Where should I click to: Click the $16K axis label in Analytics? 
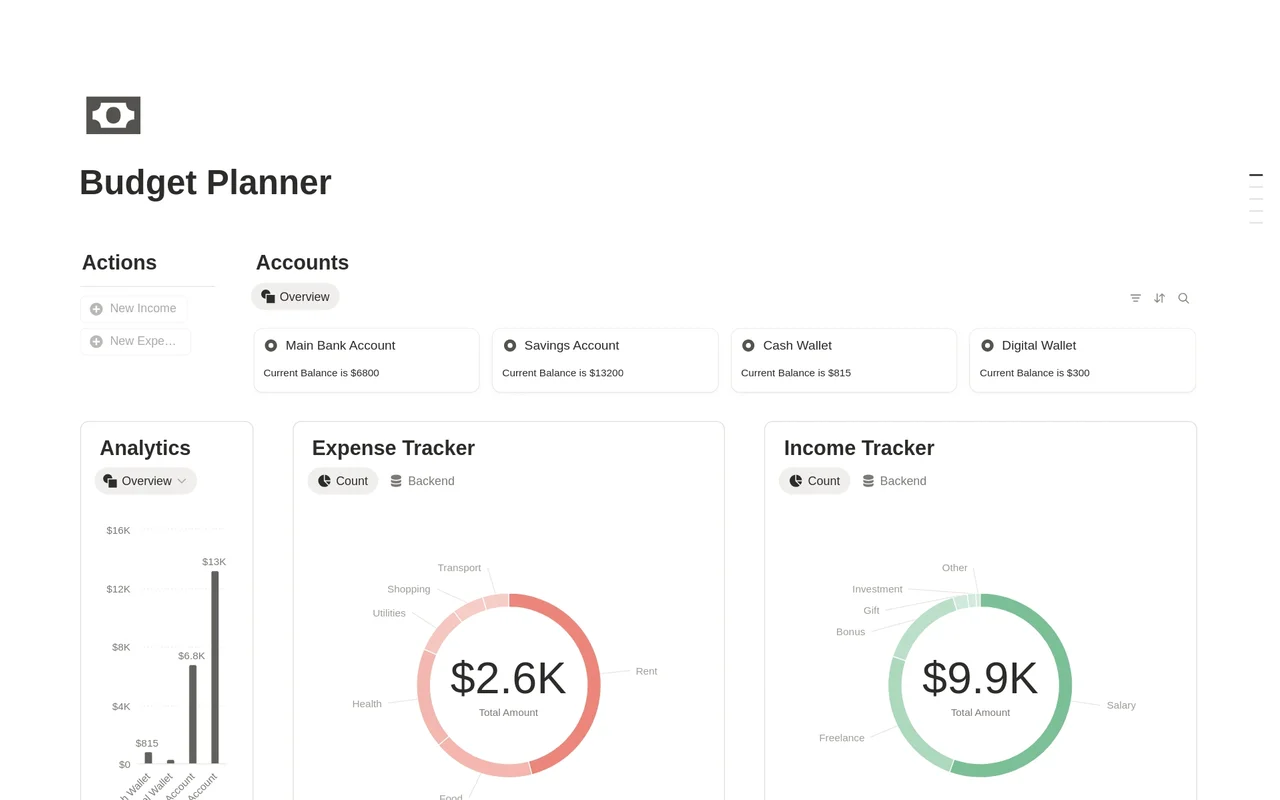118,530
